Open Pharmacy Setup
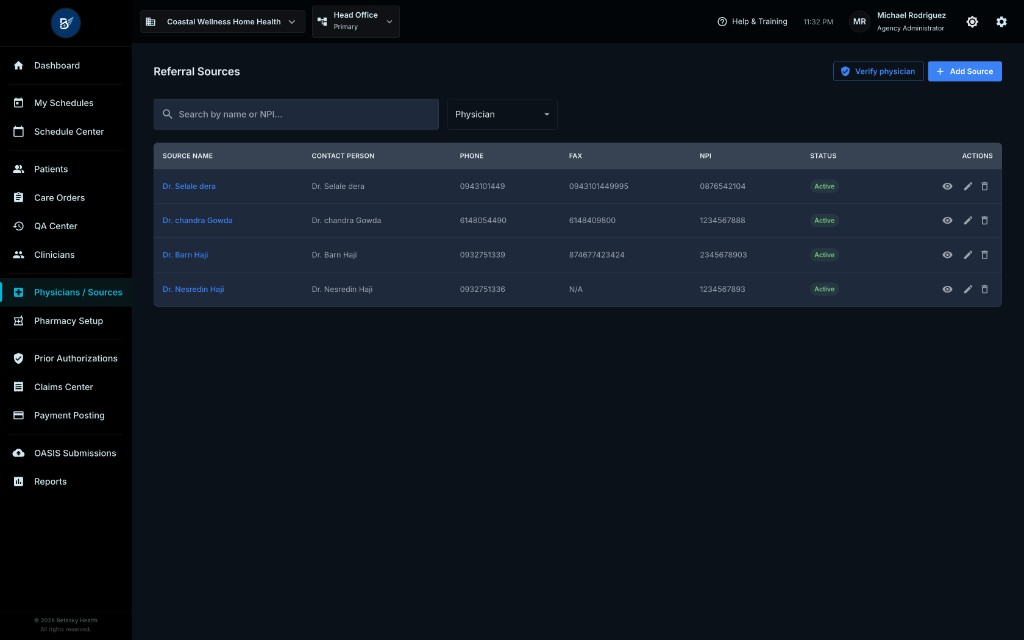The height and width of the screenshot is (640, 1024). tap(66, 321)
